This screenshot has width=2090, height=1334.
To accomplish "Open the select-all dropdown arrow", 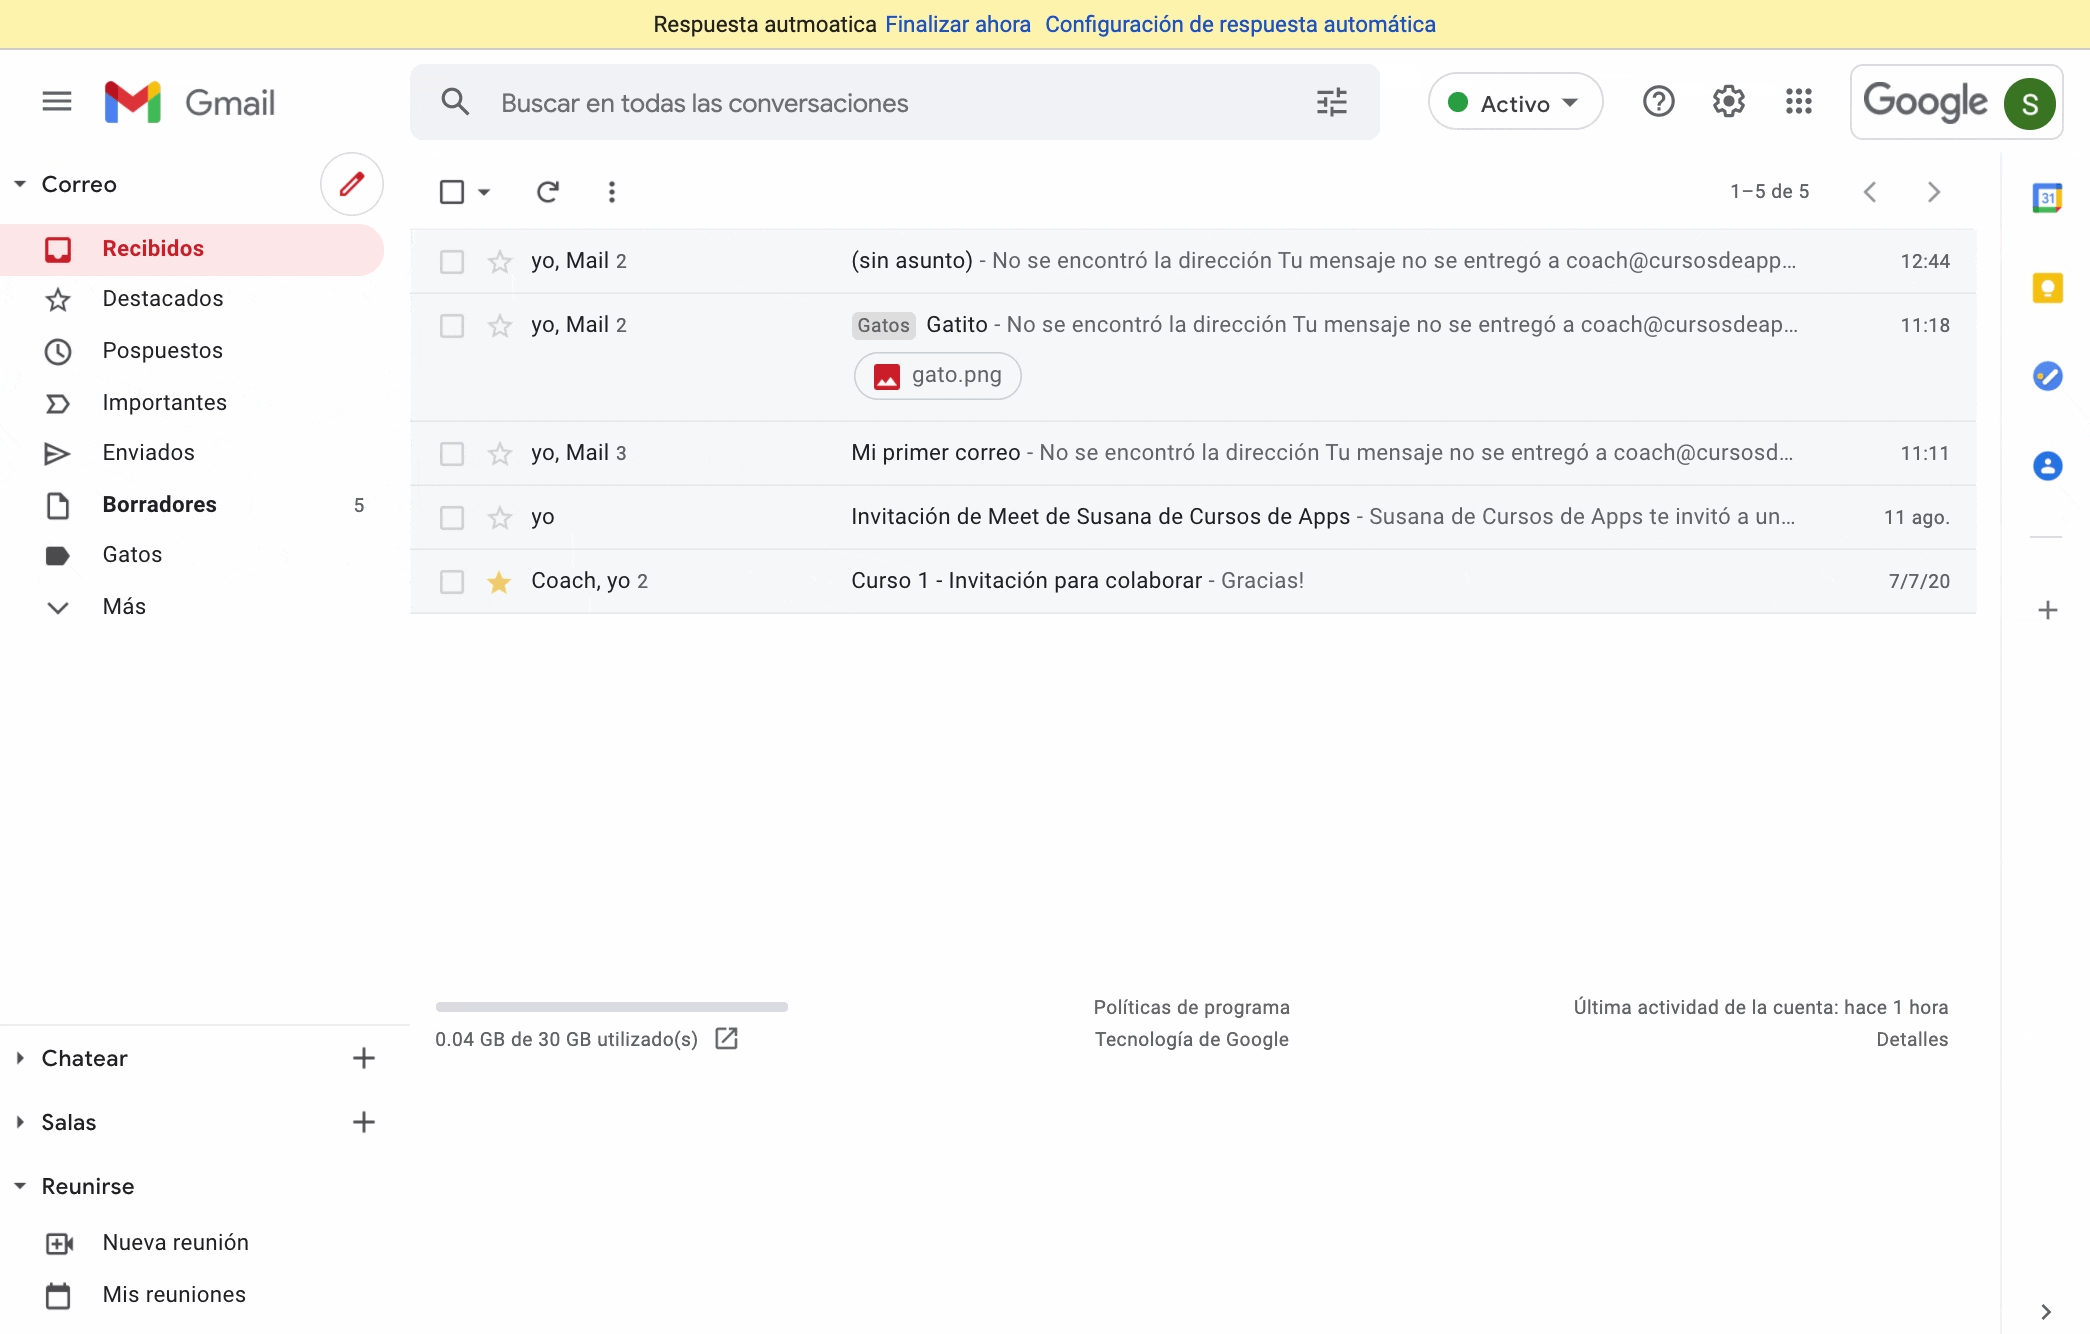I will [484, 192].
